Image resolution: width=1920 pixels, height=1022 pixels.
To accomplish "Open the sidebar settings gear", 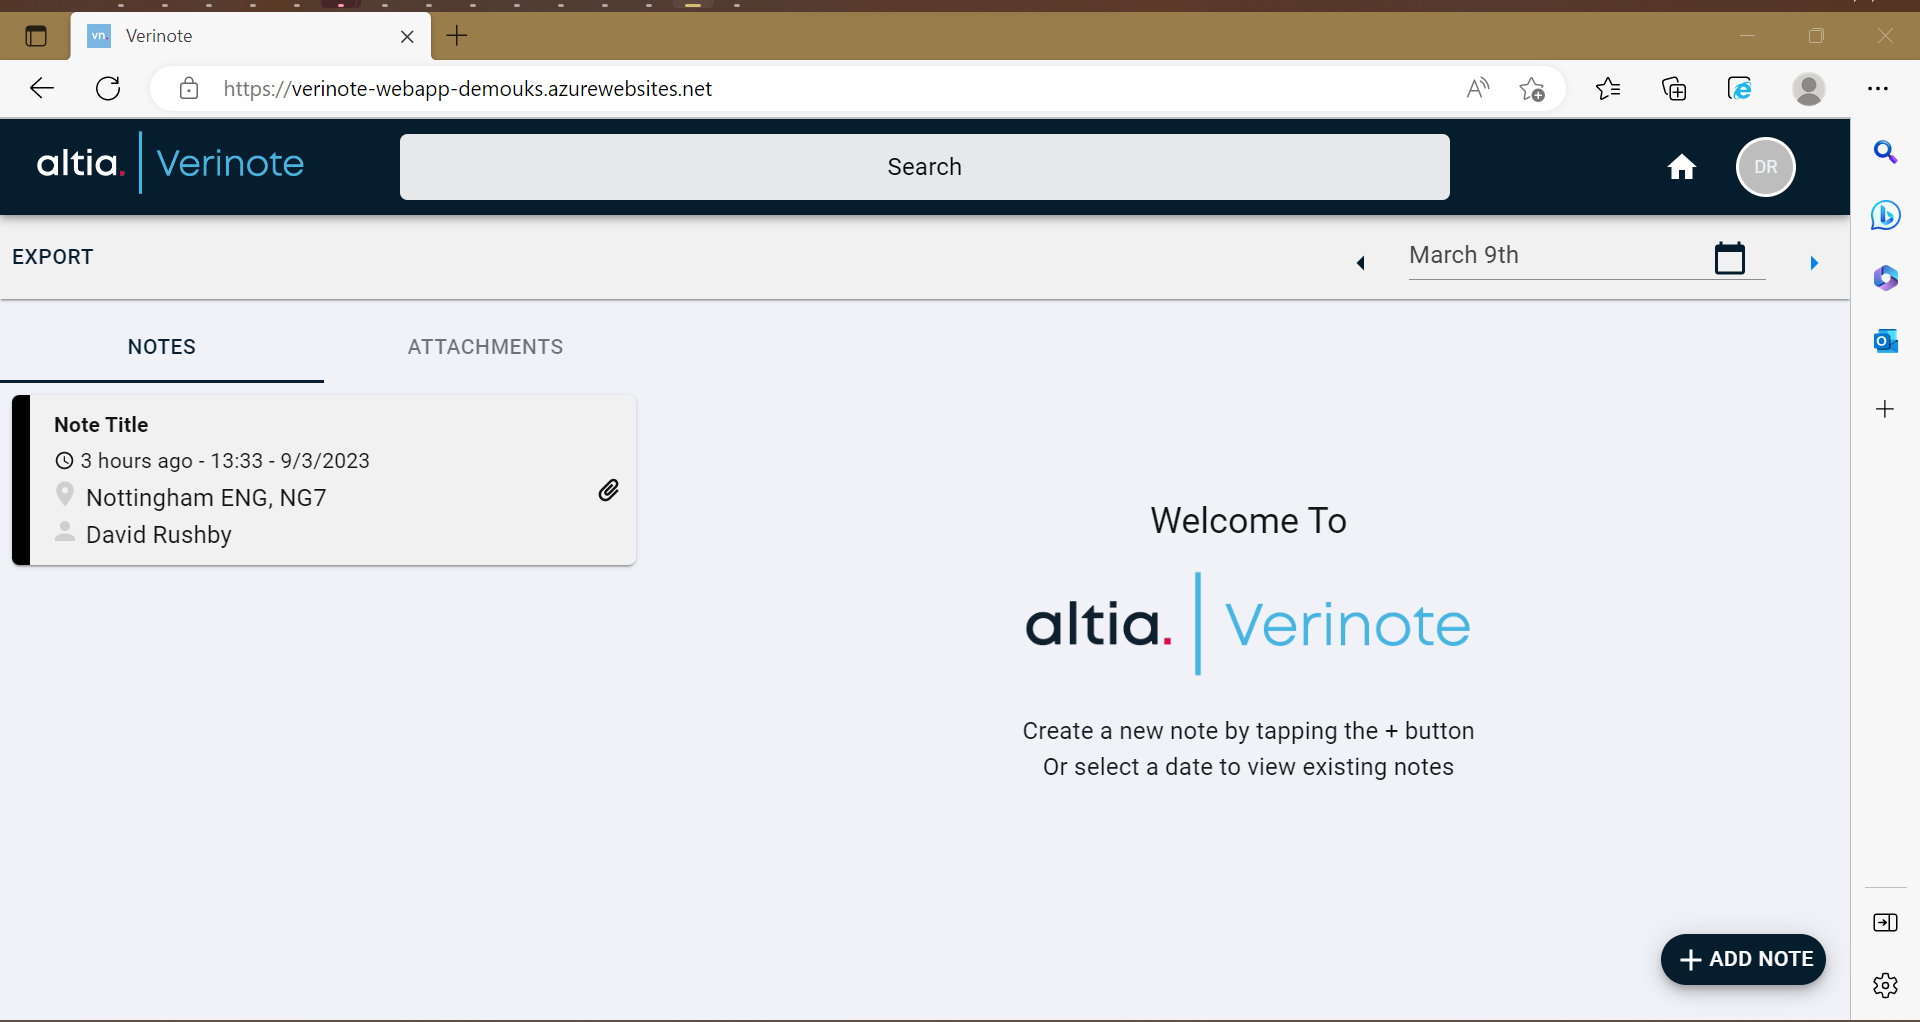I will click(x=1885, y=985).
